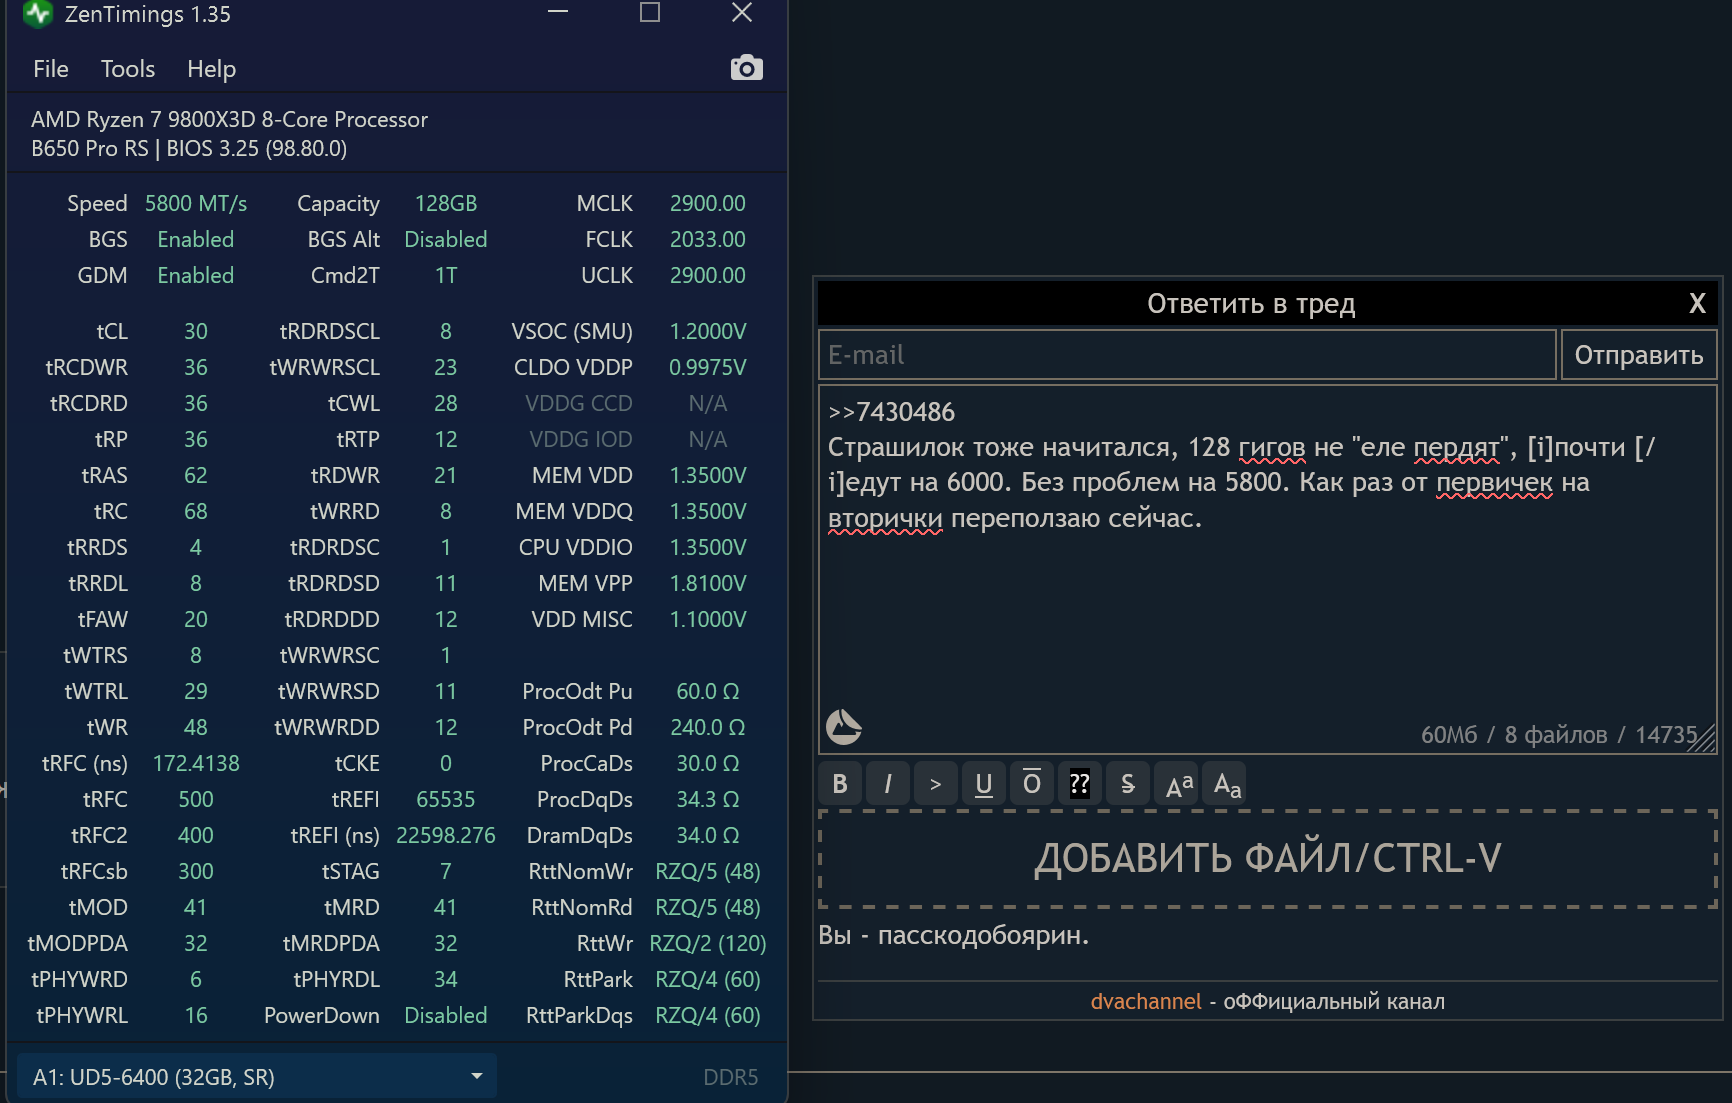Take a ZenTimings screenshot with the camera icon
The width and height of the screenshot is (1732, 1103).
[x=746, y=68]
